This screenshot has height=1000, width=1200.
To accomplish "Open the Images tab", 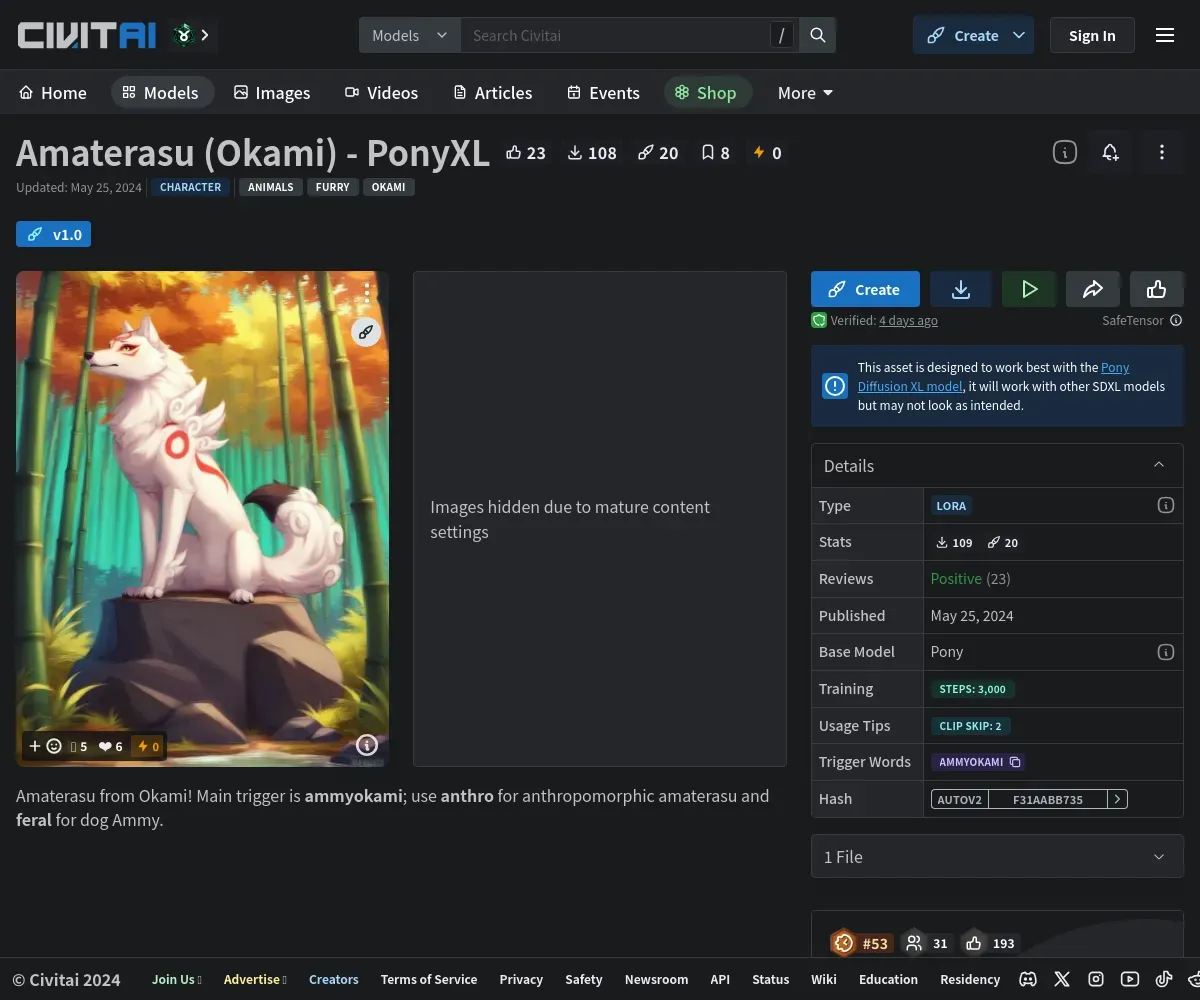I will pos(272,93).
